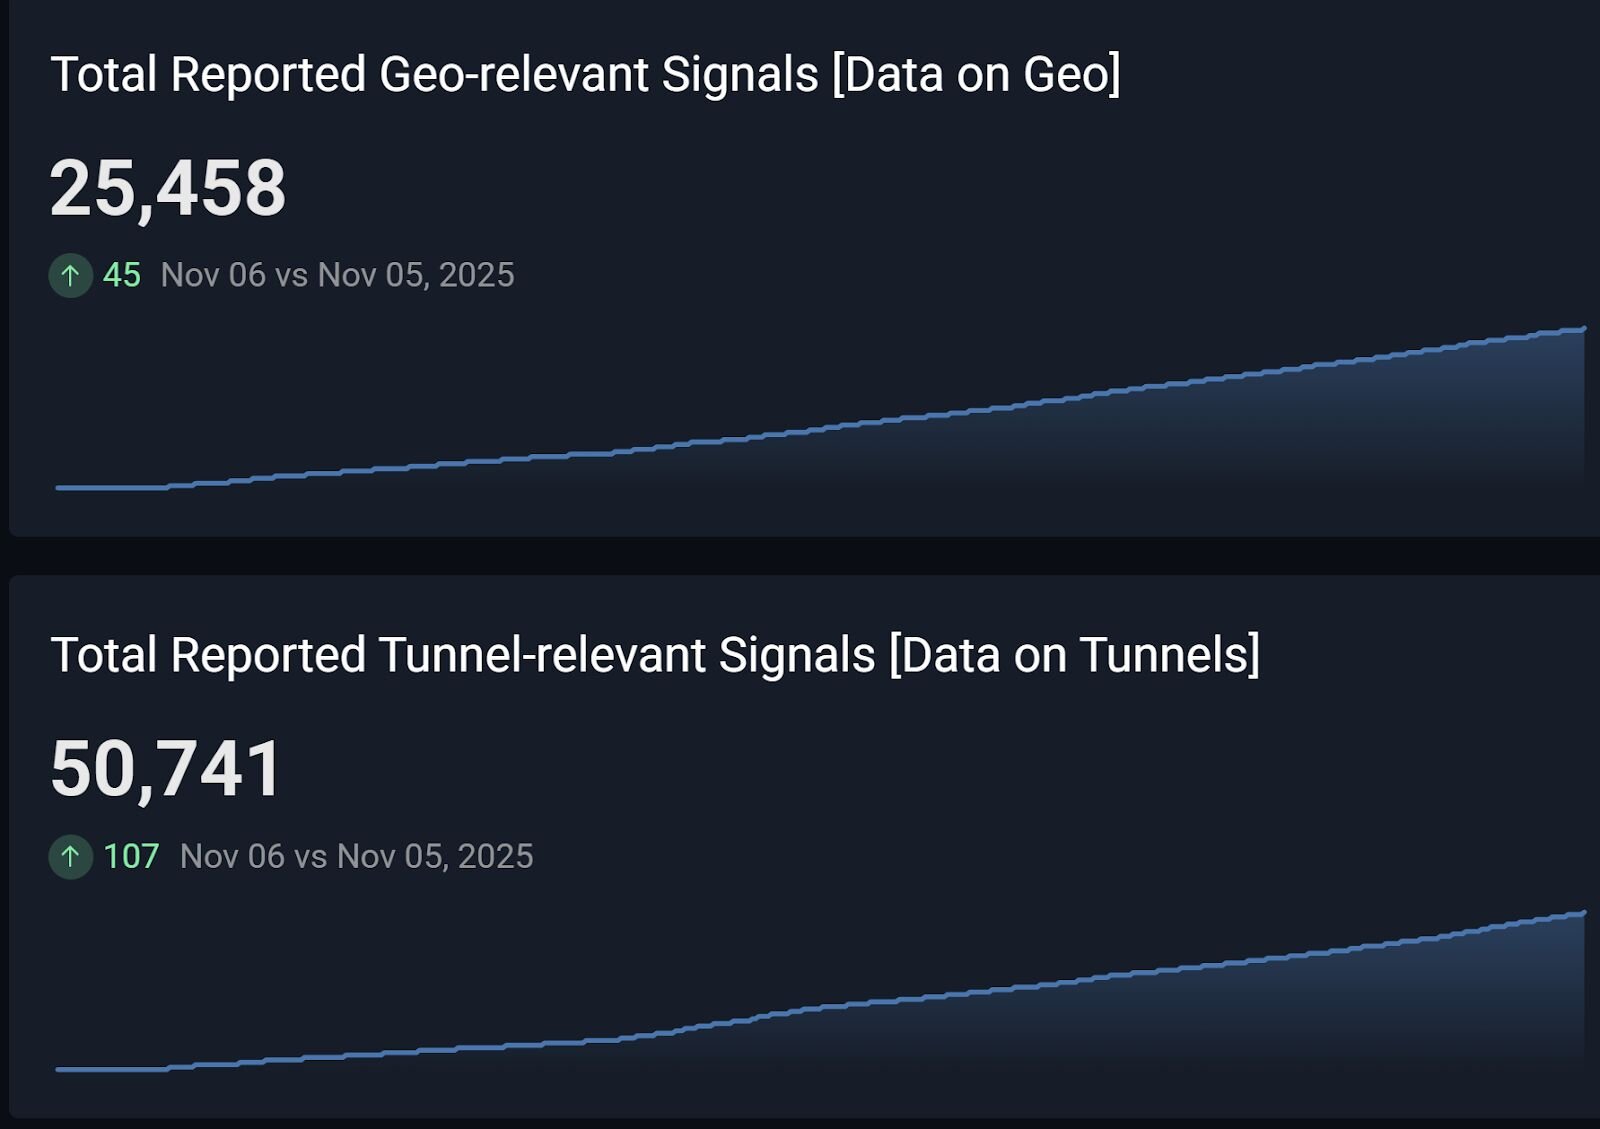Screen dimensions: 1600x1129
Task: Select the 25,458 total value
Action: coord(168,188)
